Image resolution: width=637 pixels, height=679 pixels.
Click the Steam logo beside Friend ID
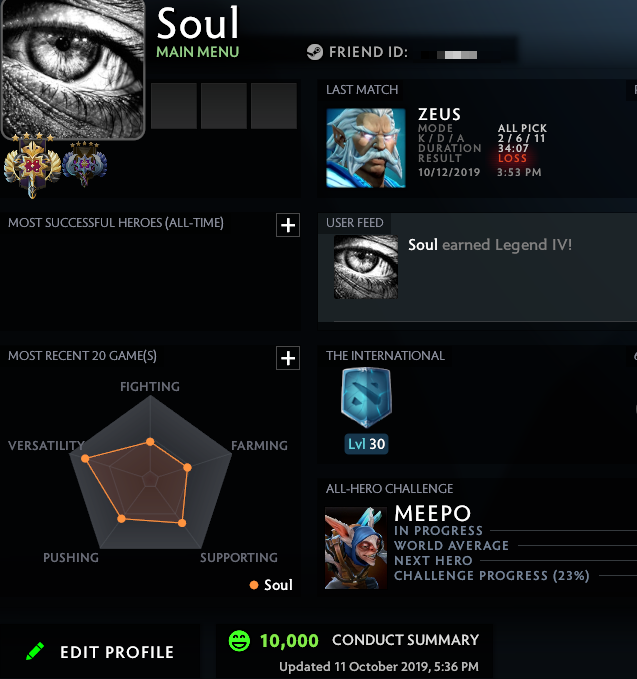point(315,52)
